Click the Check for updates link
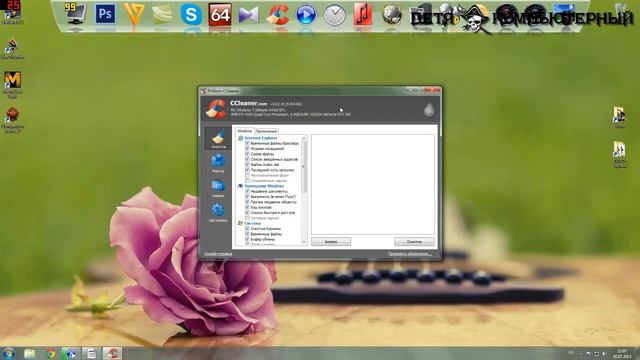Screen dimensions: 640x360 click(x=409, y=254)
